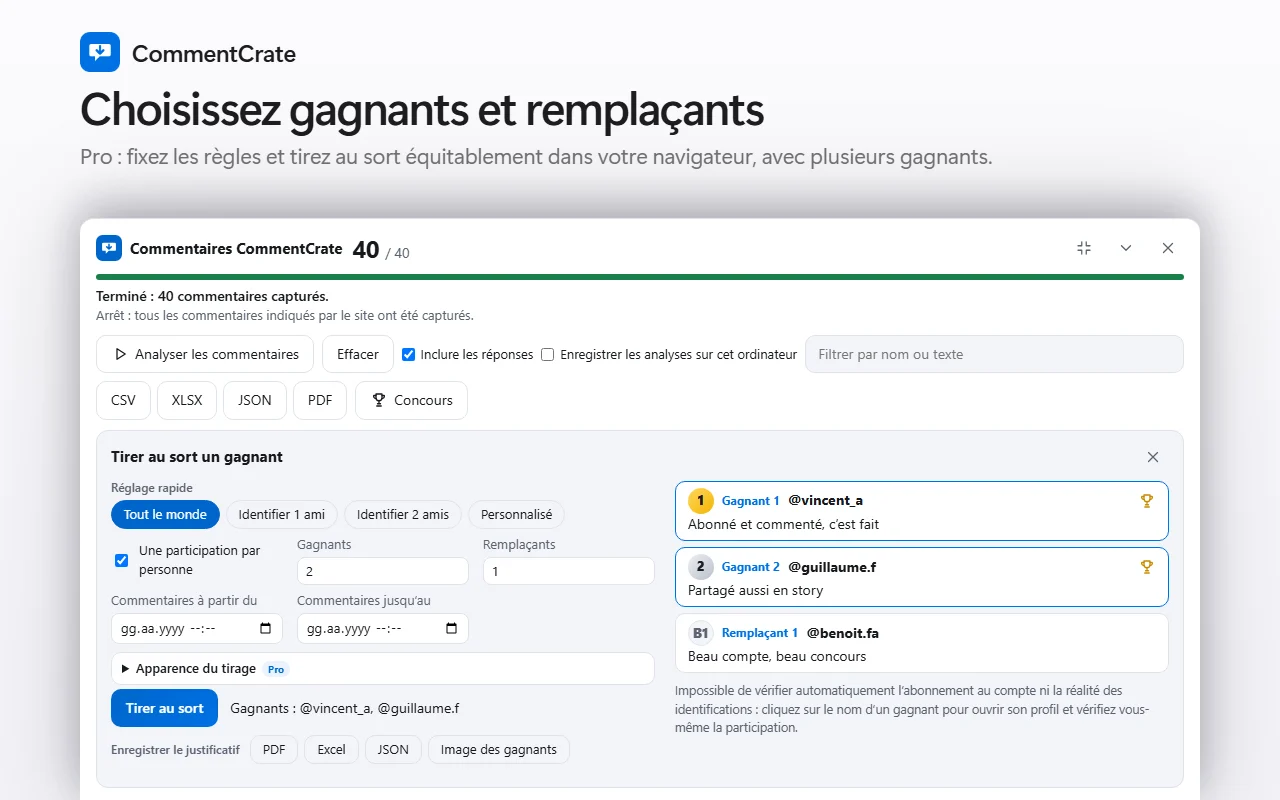
Task: Click the Tirer au sort un gagnant heading
Action: click(x=197, y=457)
